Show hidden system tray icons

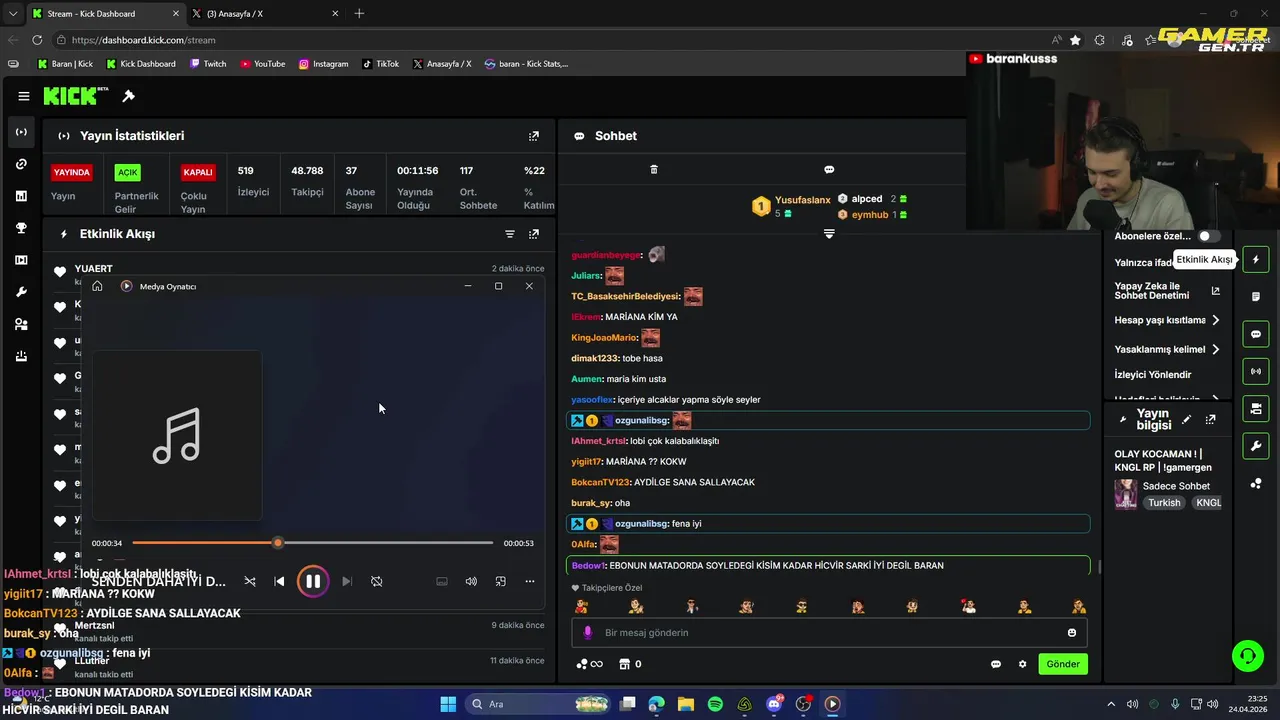(x=1110, y=704)
